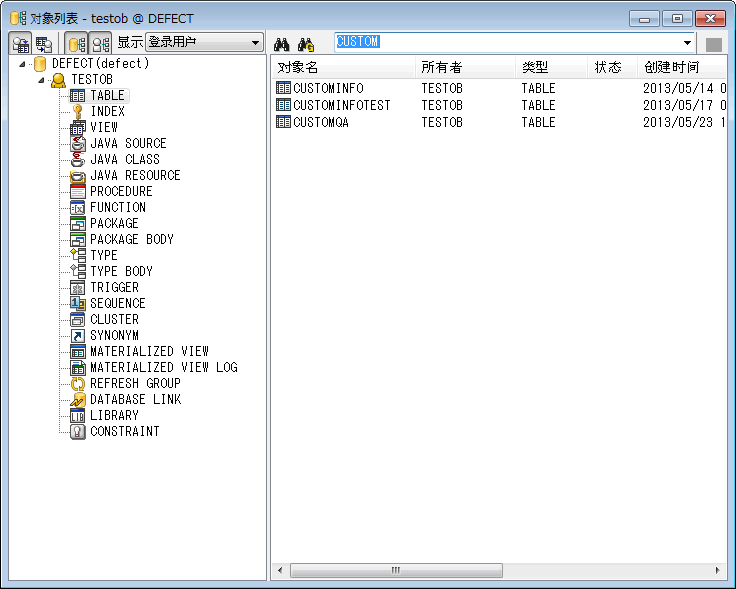Click the second toolbar icon with arrow
The height and width of the screenshot is (589, 736).
tap(44, 44)
